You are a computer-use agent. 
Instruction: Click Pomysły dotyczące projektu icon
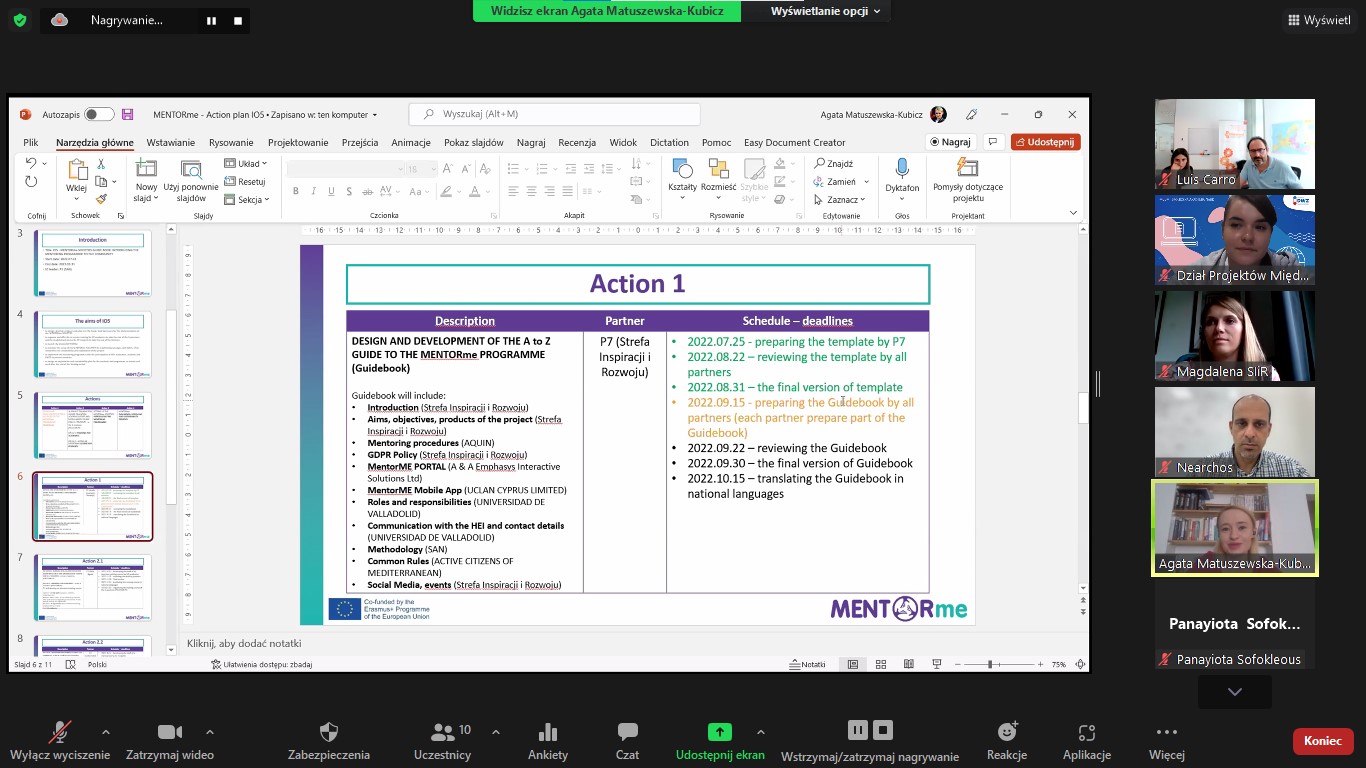pos(967,168)
